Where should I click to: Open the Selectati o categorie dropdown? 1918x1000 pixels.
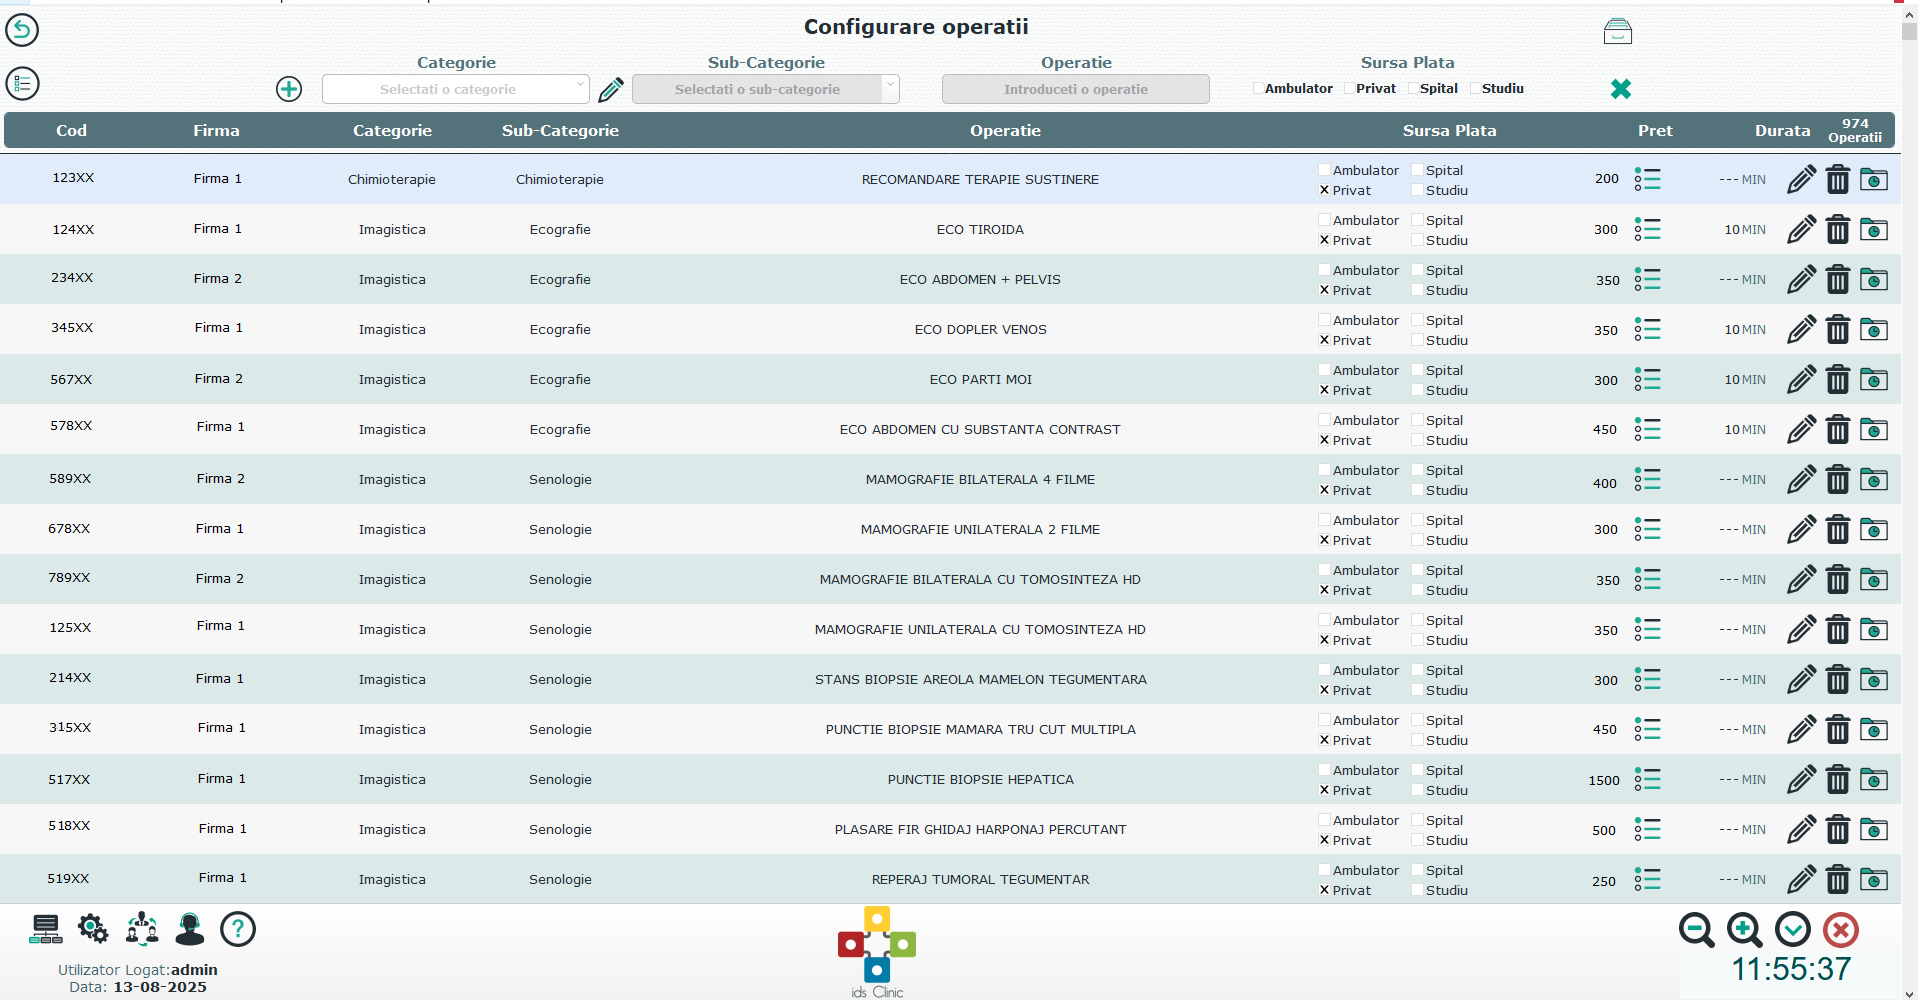point(456,89)
